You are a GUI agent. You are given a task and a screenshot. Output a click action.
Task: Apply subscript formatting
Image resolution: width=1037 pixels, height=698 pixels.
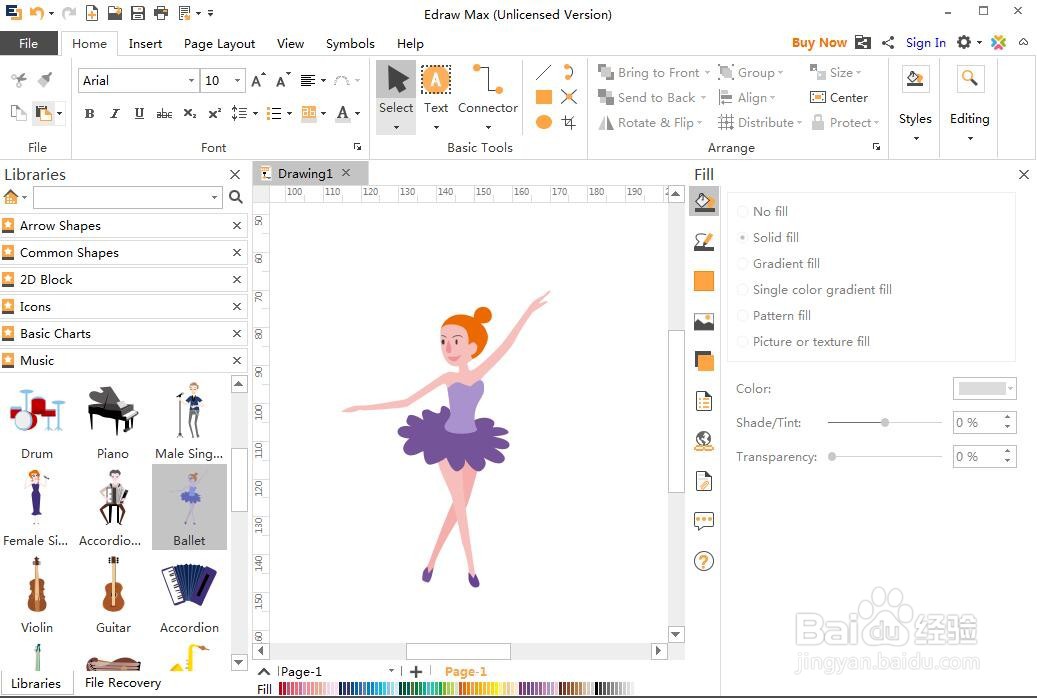[189, 113]
